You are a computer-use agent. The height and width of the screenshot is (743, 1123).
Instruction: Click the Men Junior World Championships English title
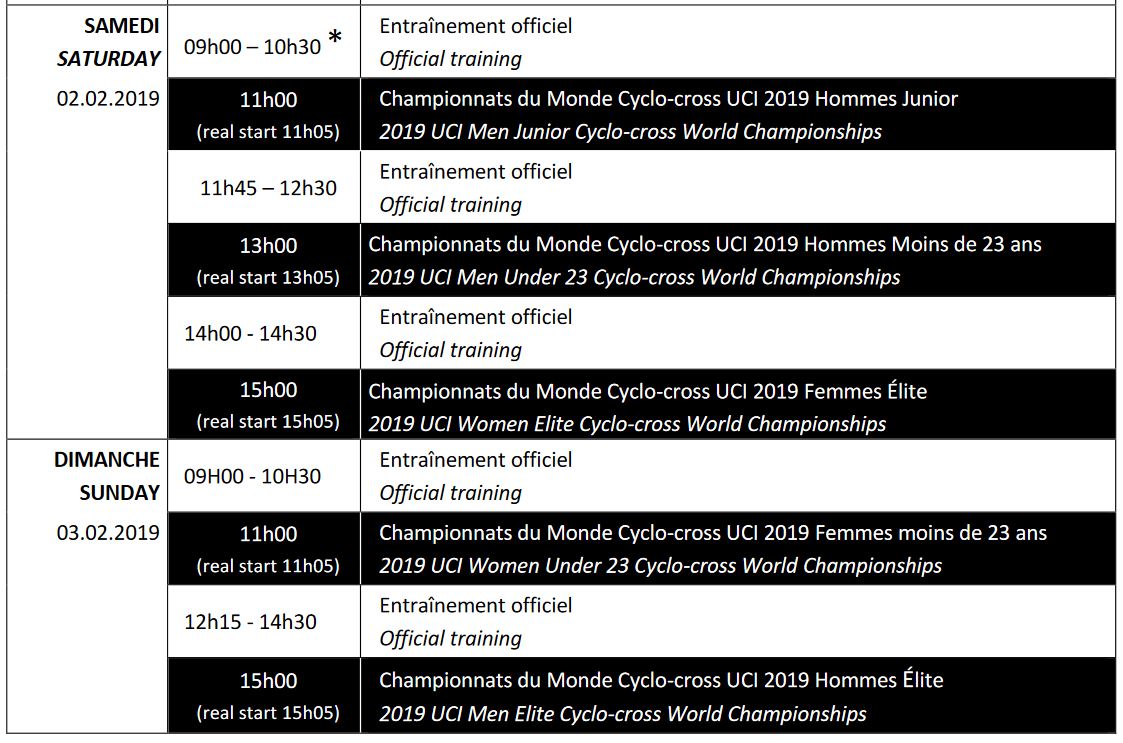(x=630, y=132)
